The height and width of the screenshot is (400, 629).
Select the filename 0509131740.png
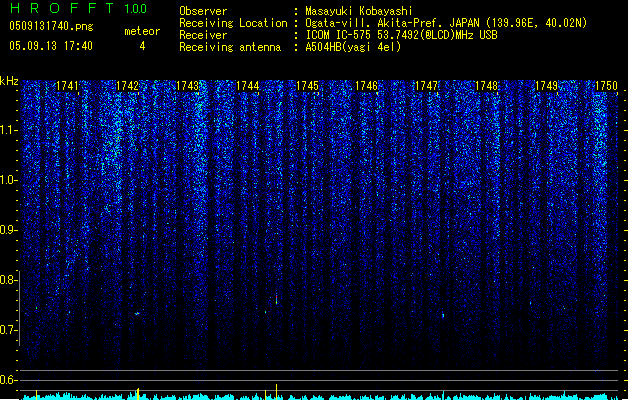pos(51,26)
